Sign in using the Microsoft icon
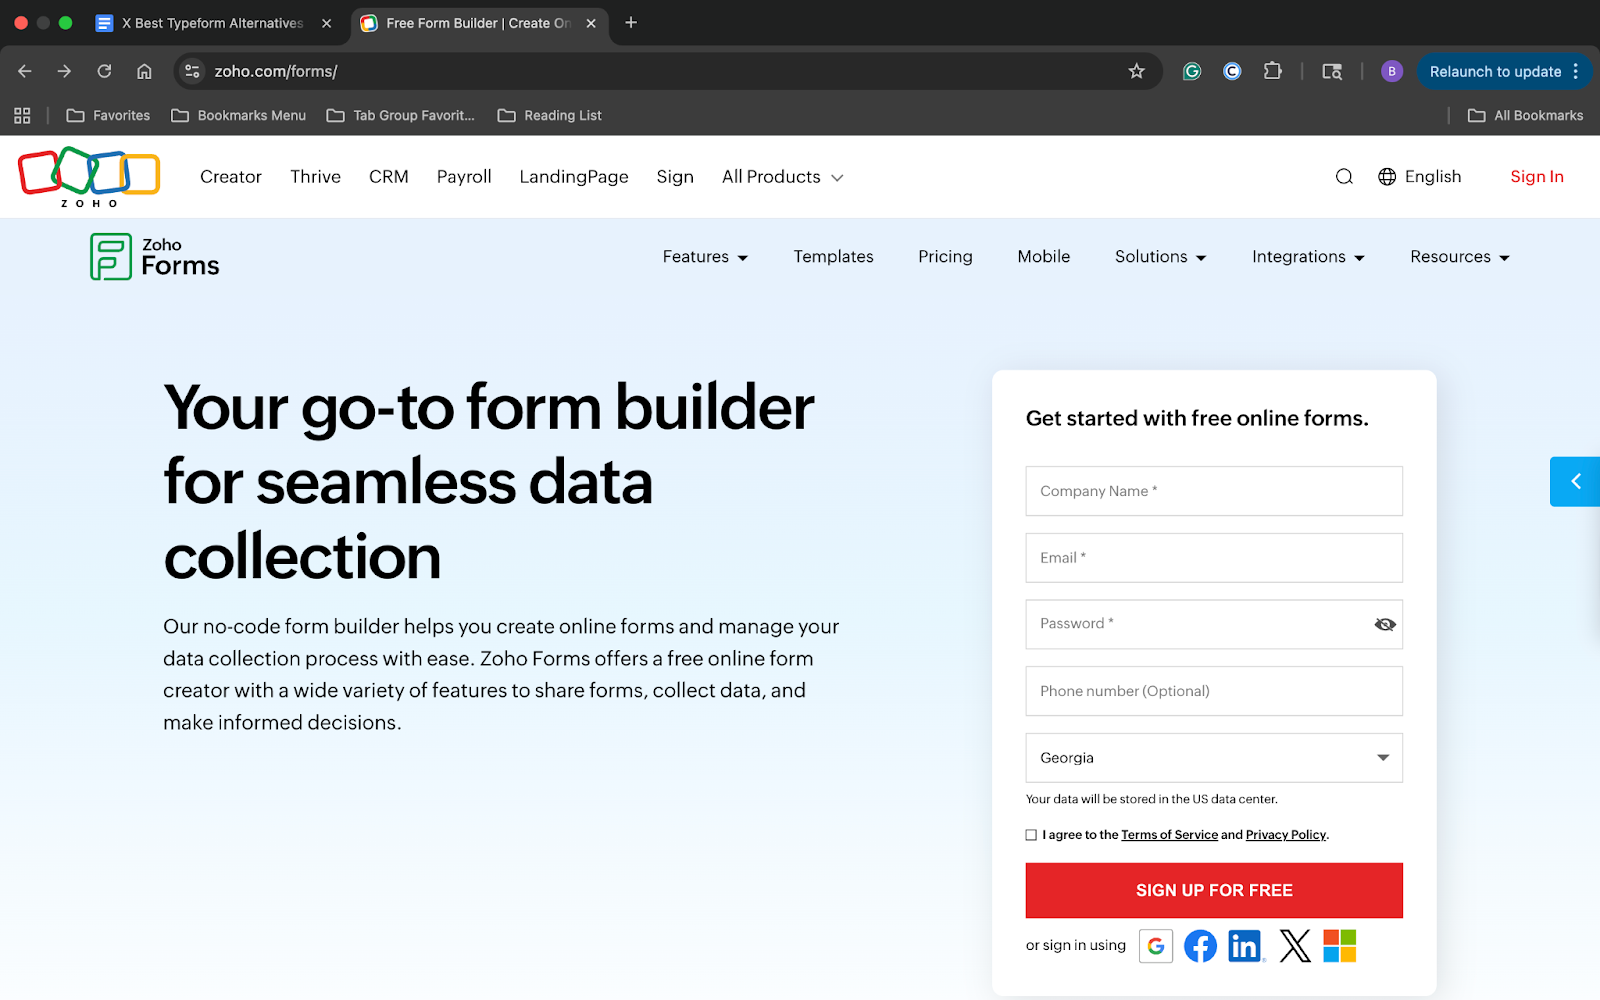1600x1000 pixels. click(x=1340, y=945)
